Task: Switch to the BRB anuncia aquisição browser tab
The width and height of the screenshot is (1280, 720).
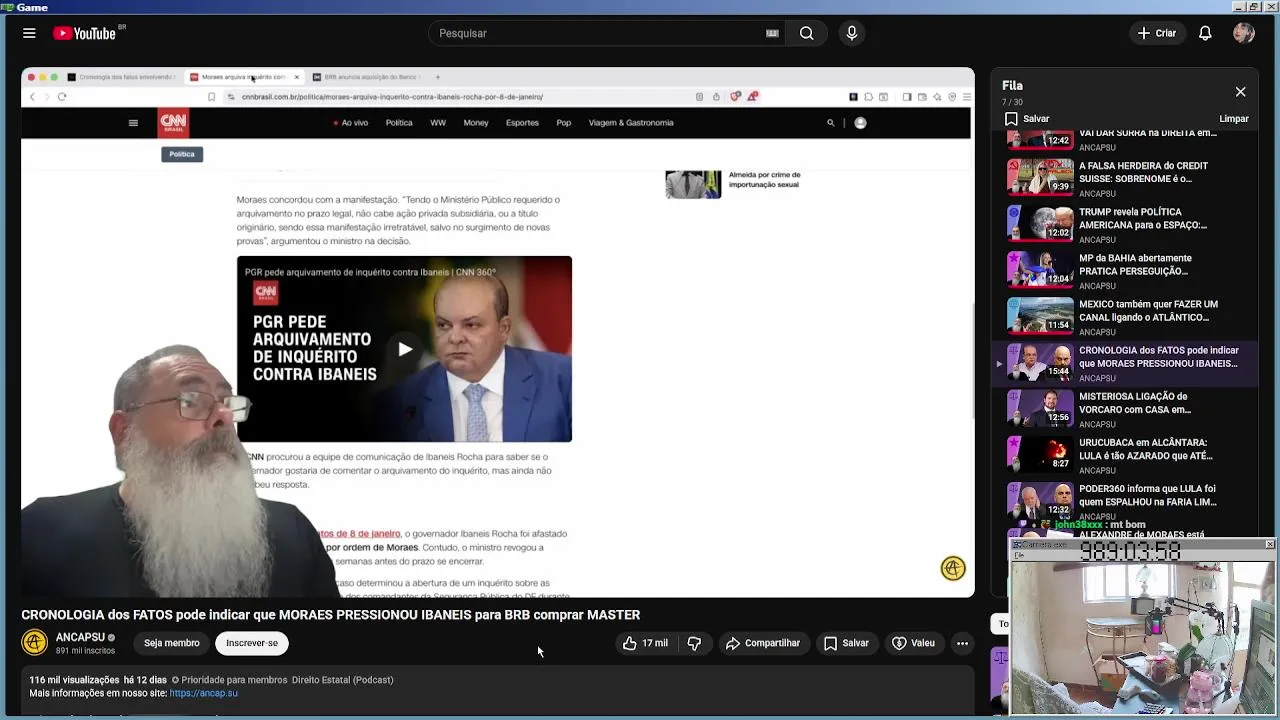Action: pyautogui.click(x=368, y=77)
